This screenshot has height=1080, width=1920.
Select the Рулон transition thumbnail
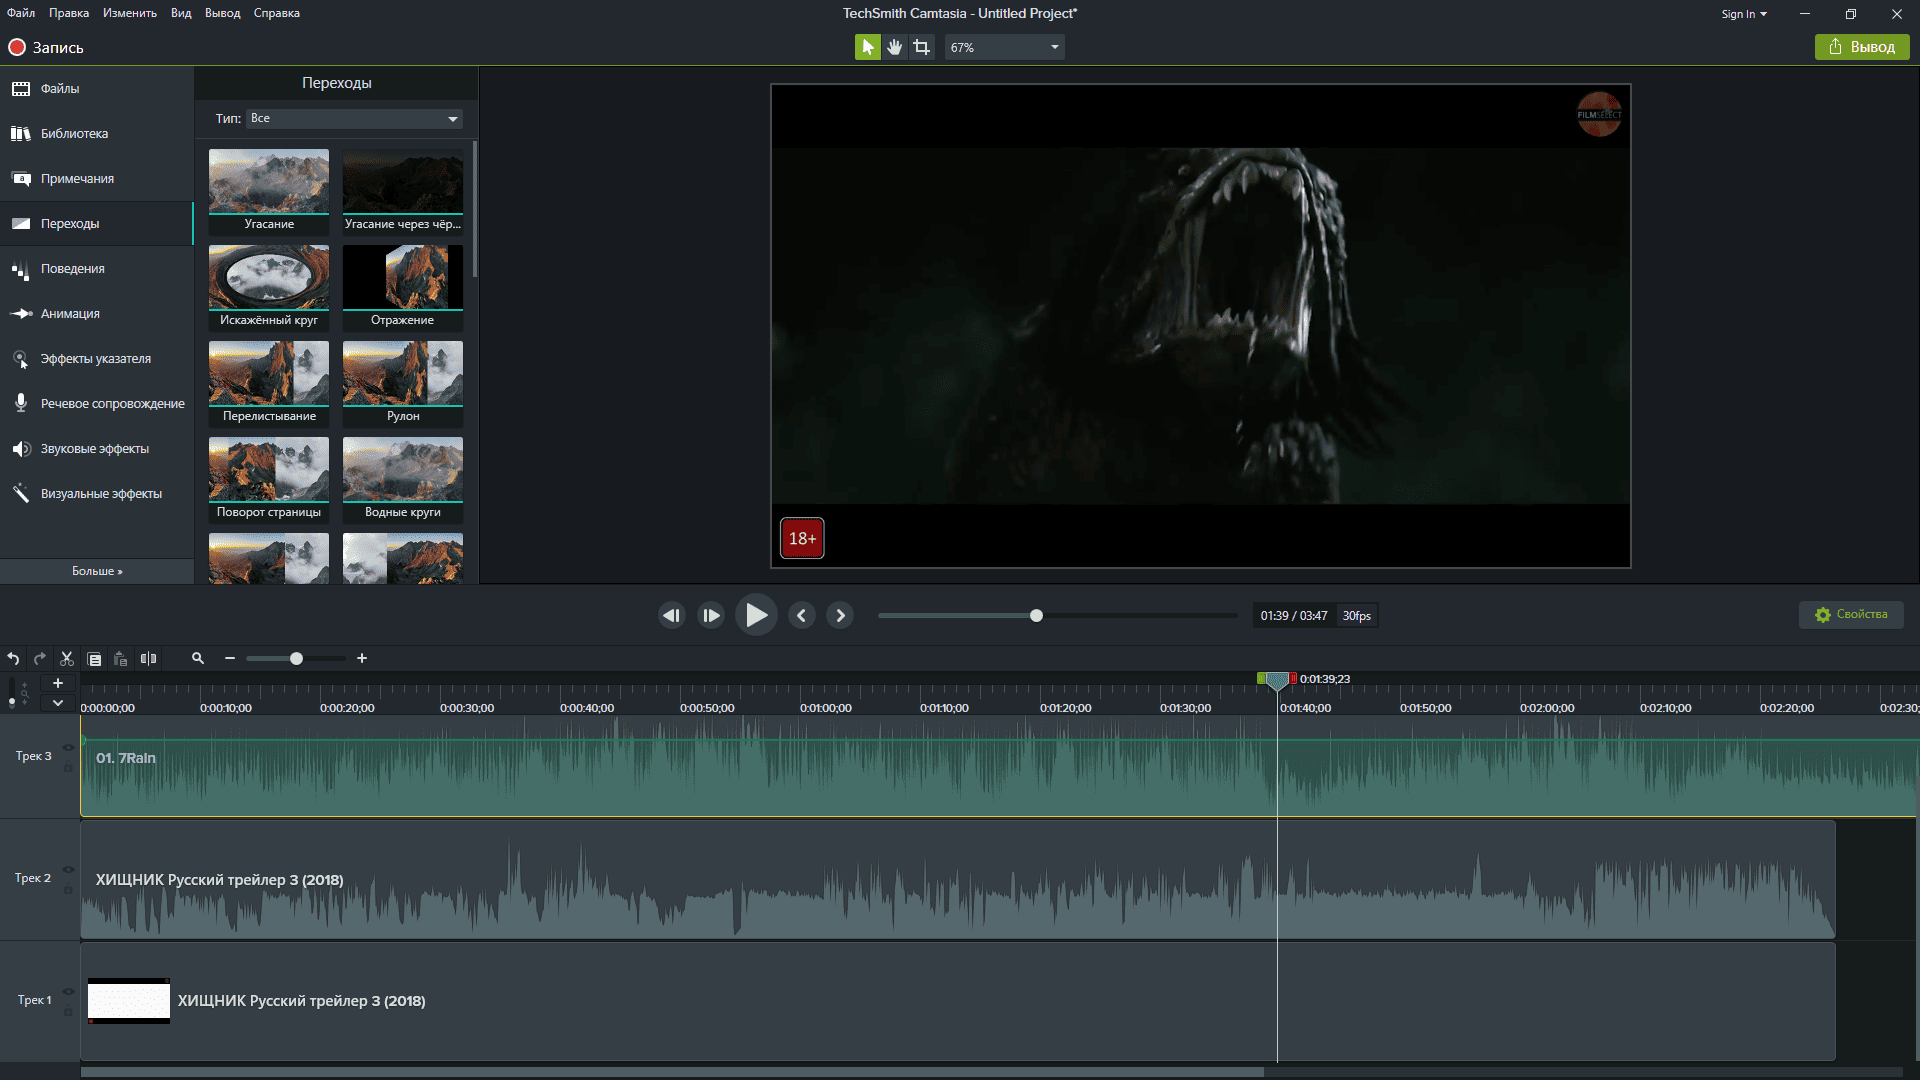[403, 383]
